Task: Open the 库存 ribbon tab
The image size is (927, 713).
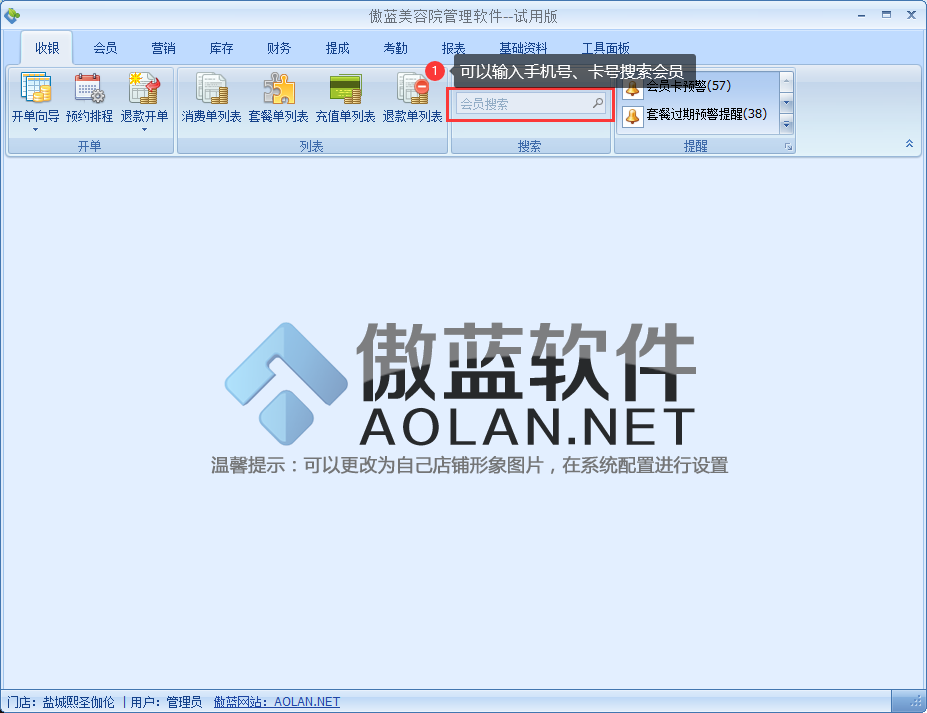Action: click(x=221, y=48)
